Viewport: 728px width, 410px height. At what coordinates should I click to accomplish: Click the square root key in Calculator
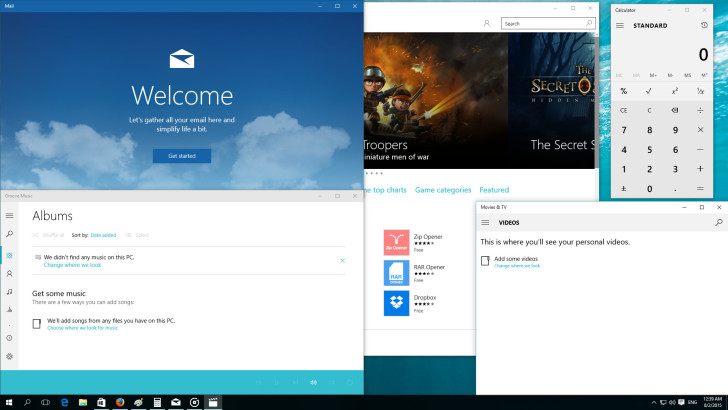click(649, 91)
